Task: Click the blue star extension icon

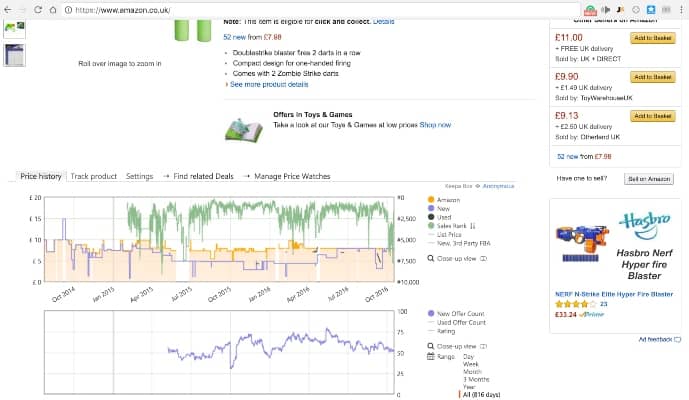Action: [x=651, y=10]
